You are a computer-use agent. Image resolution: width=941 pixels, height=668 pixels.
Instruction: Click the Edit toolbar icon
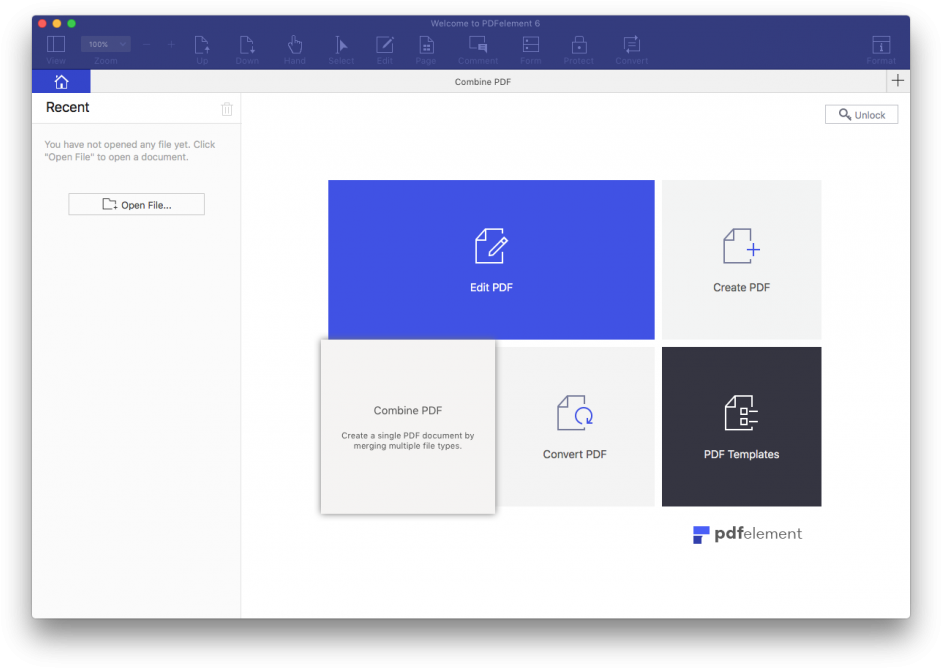[384, 46]
